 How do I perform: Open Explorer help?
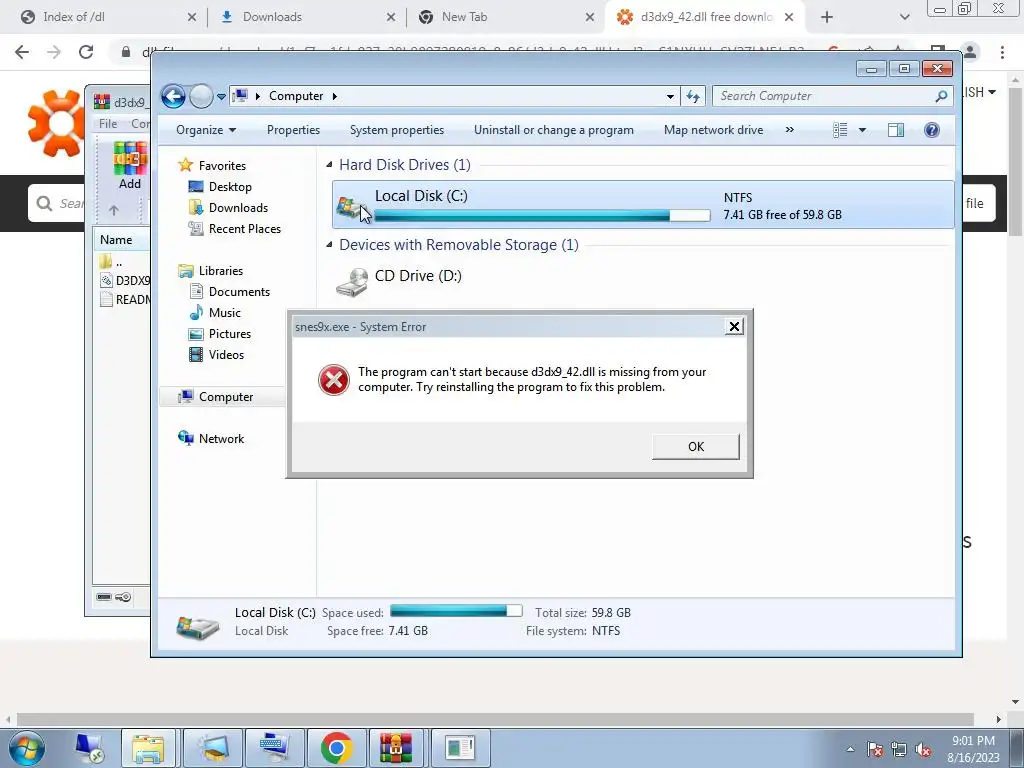coord(932,130)
